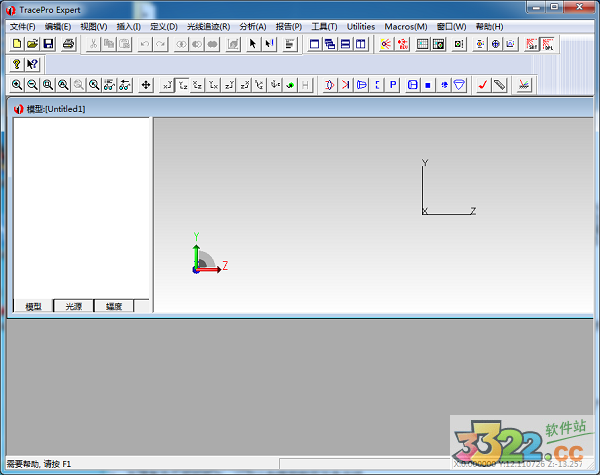Toggle the blue P button in the toolbar
This screenshot has height=475, width=600.
pyautogui.click(x=393, y=85)
